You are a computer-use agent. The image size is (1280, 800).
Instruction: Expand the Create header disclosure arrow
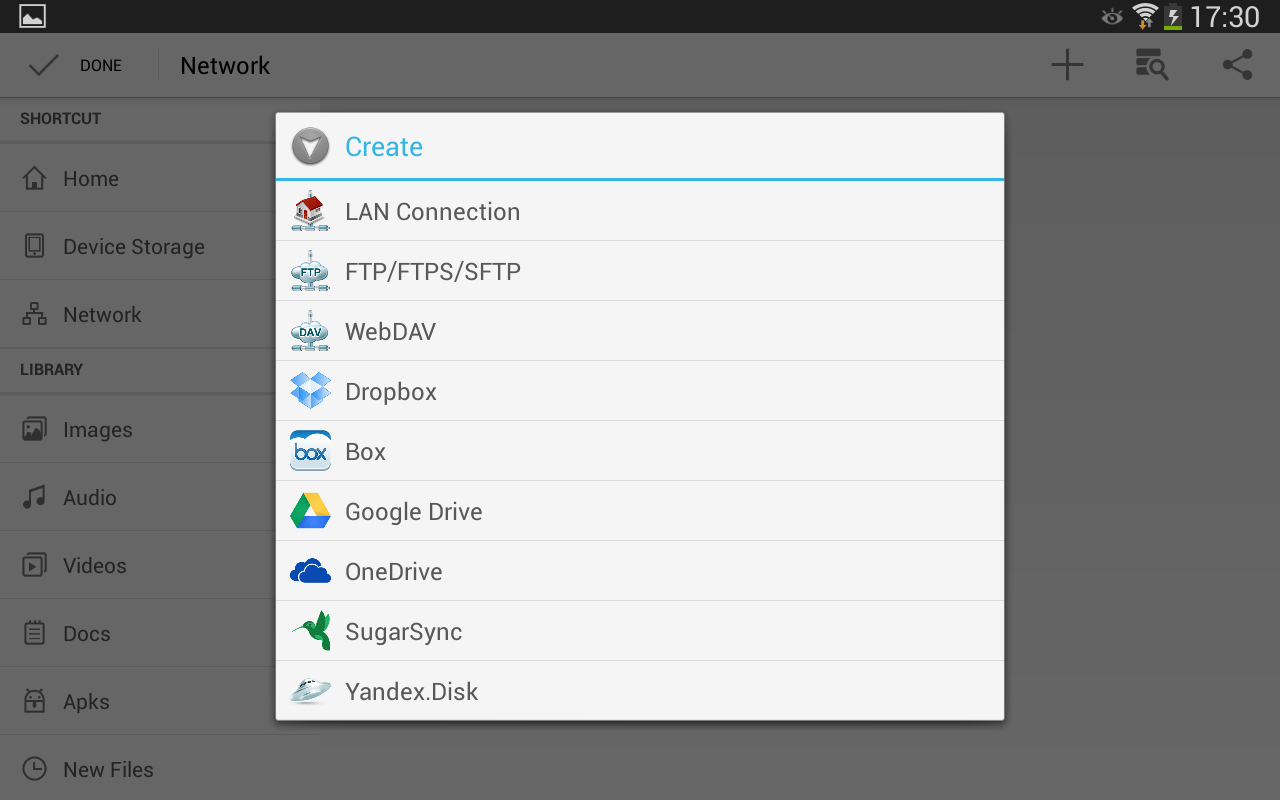click(310, 146)
